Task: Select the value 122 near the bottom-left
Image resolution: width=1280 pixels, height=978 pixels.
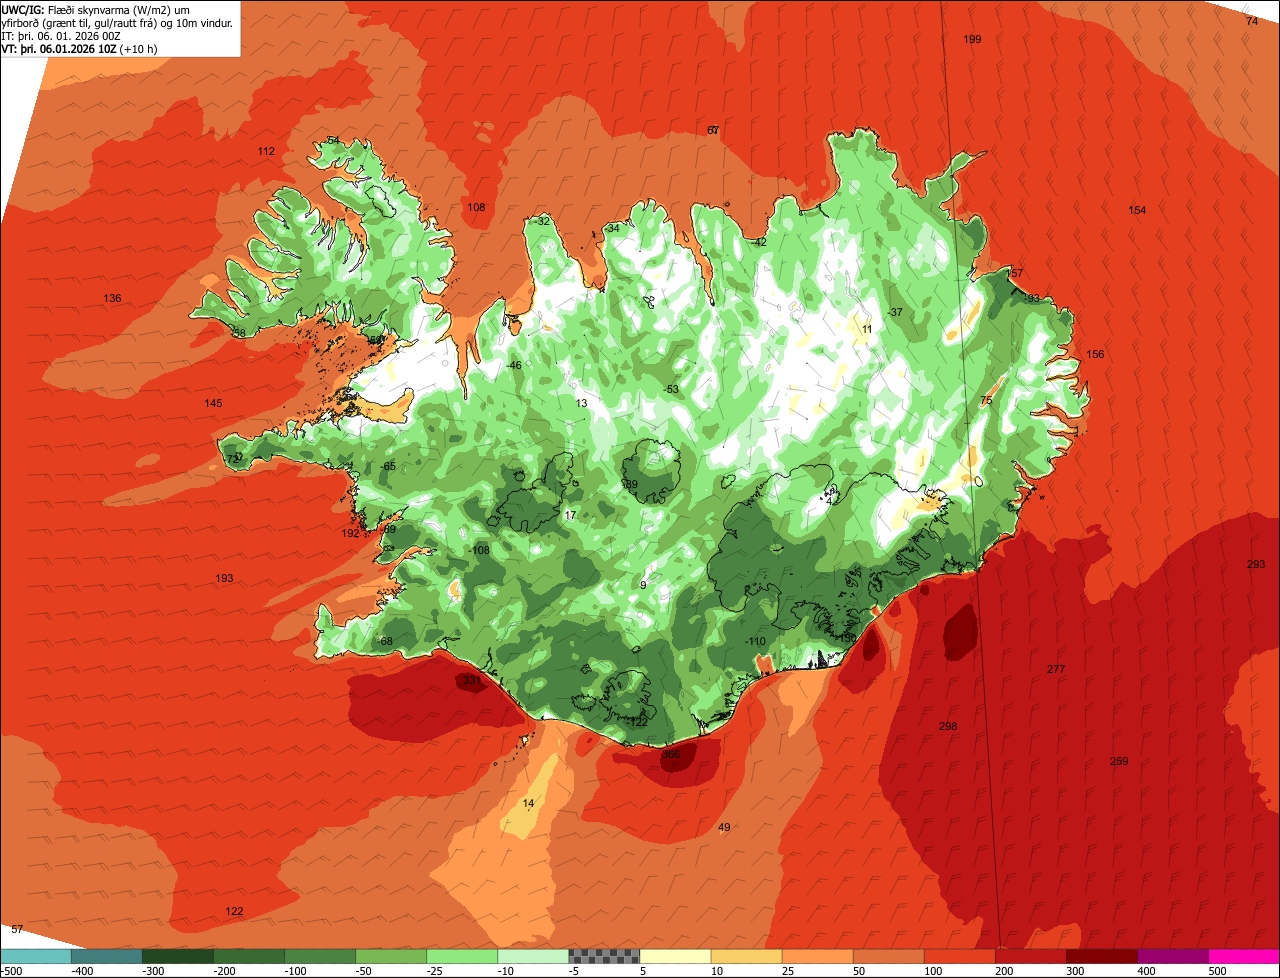Action: point(234,911)
